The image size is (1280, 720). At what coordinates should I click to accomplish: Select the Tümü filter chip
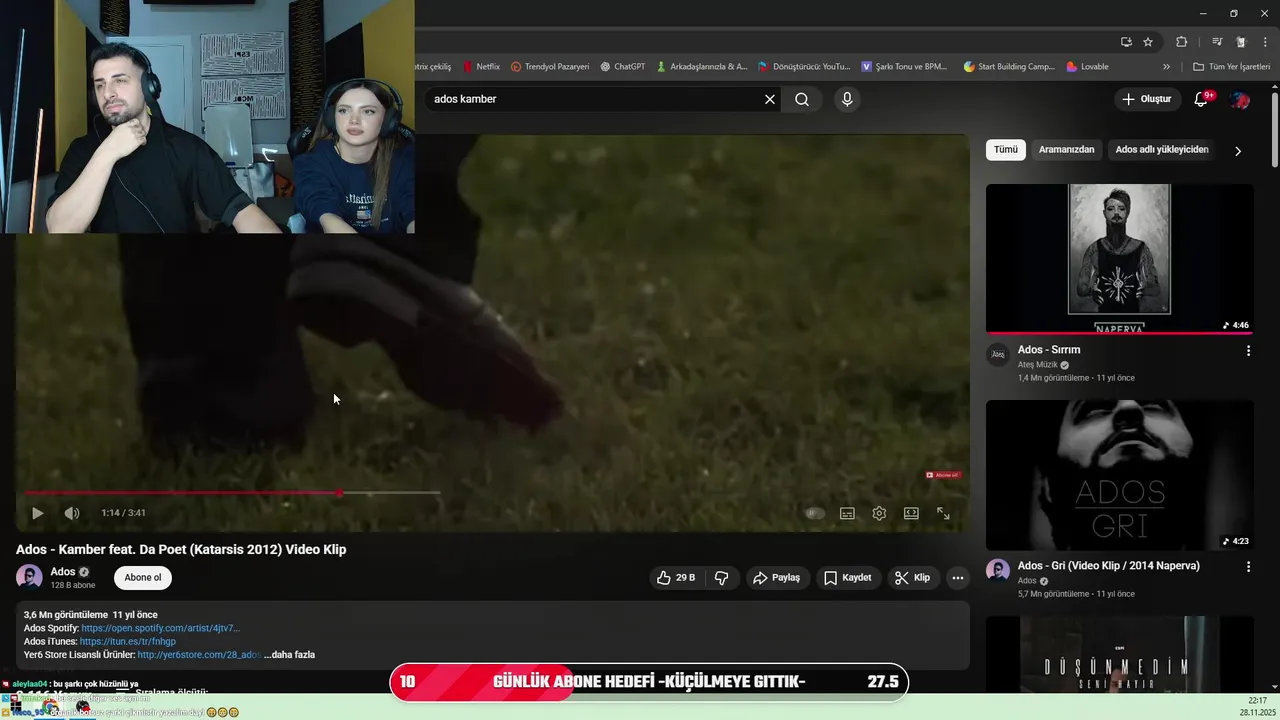click(x=1006, y=150)
